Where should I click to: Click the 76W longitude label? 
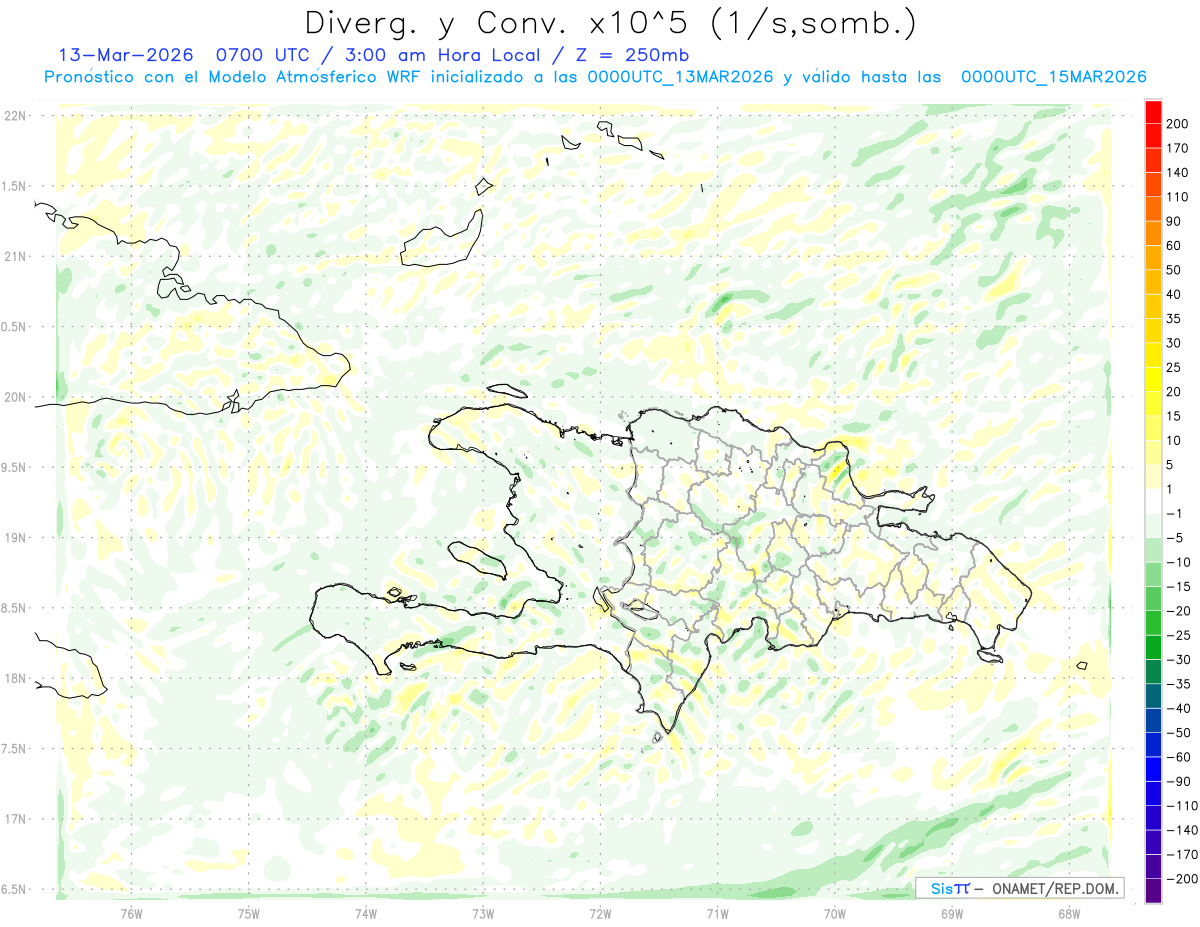pyautogui.click(x=131, y=913)
